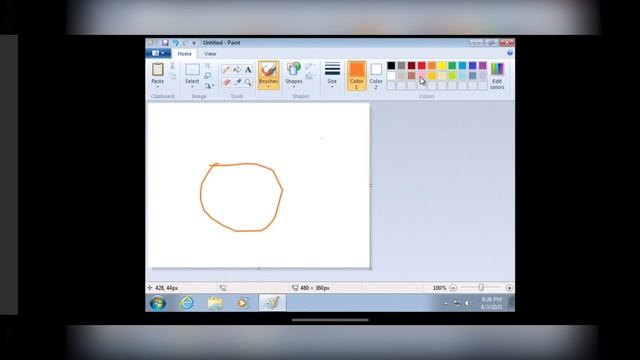
Task: Zoom out with the minus button
Action: 453,288
